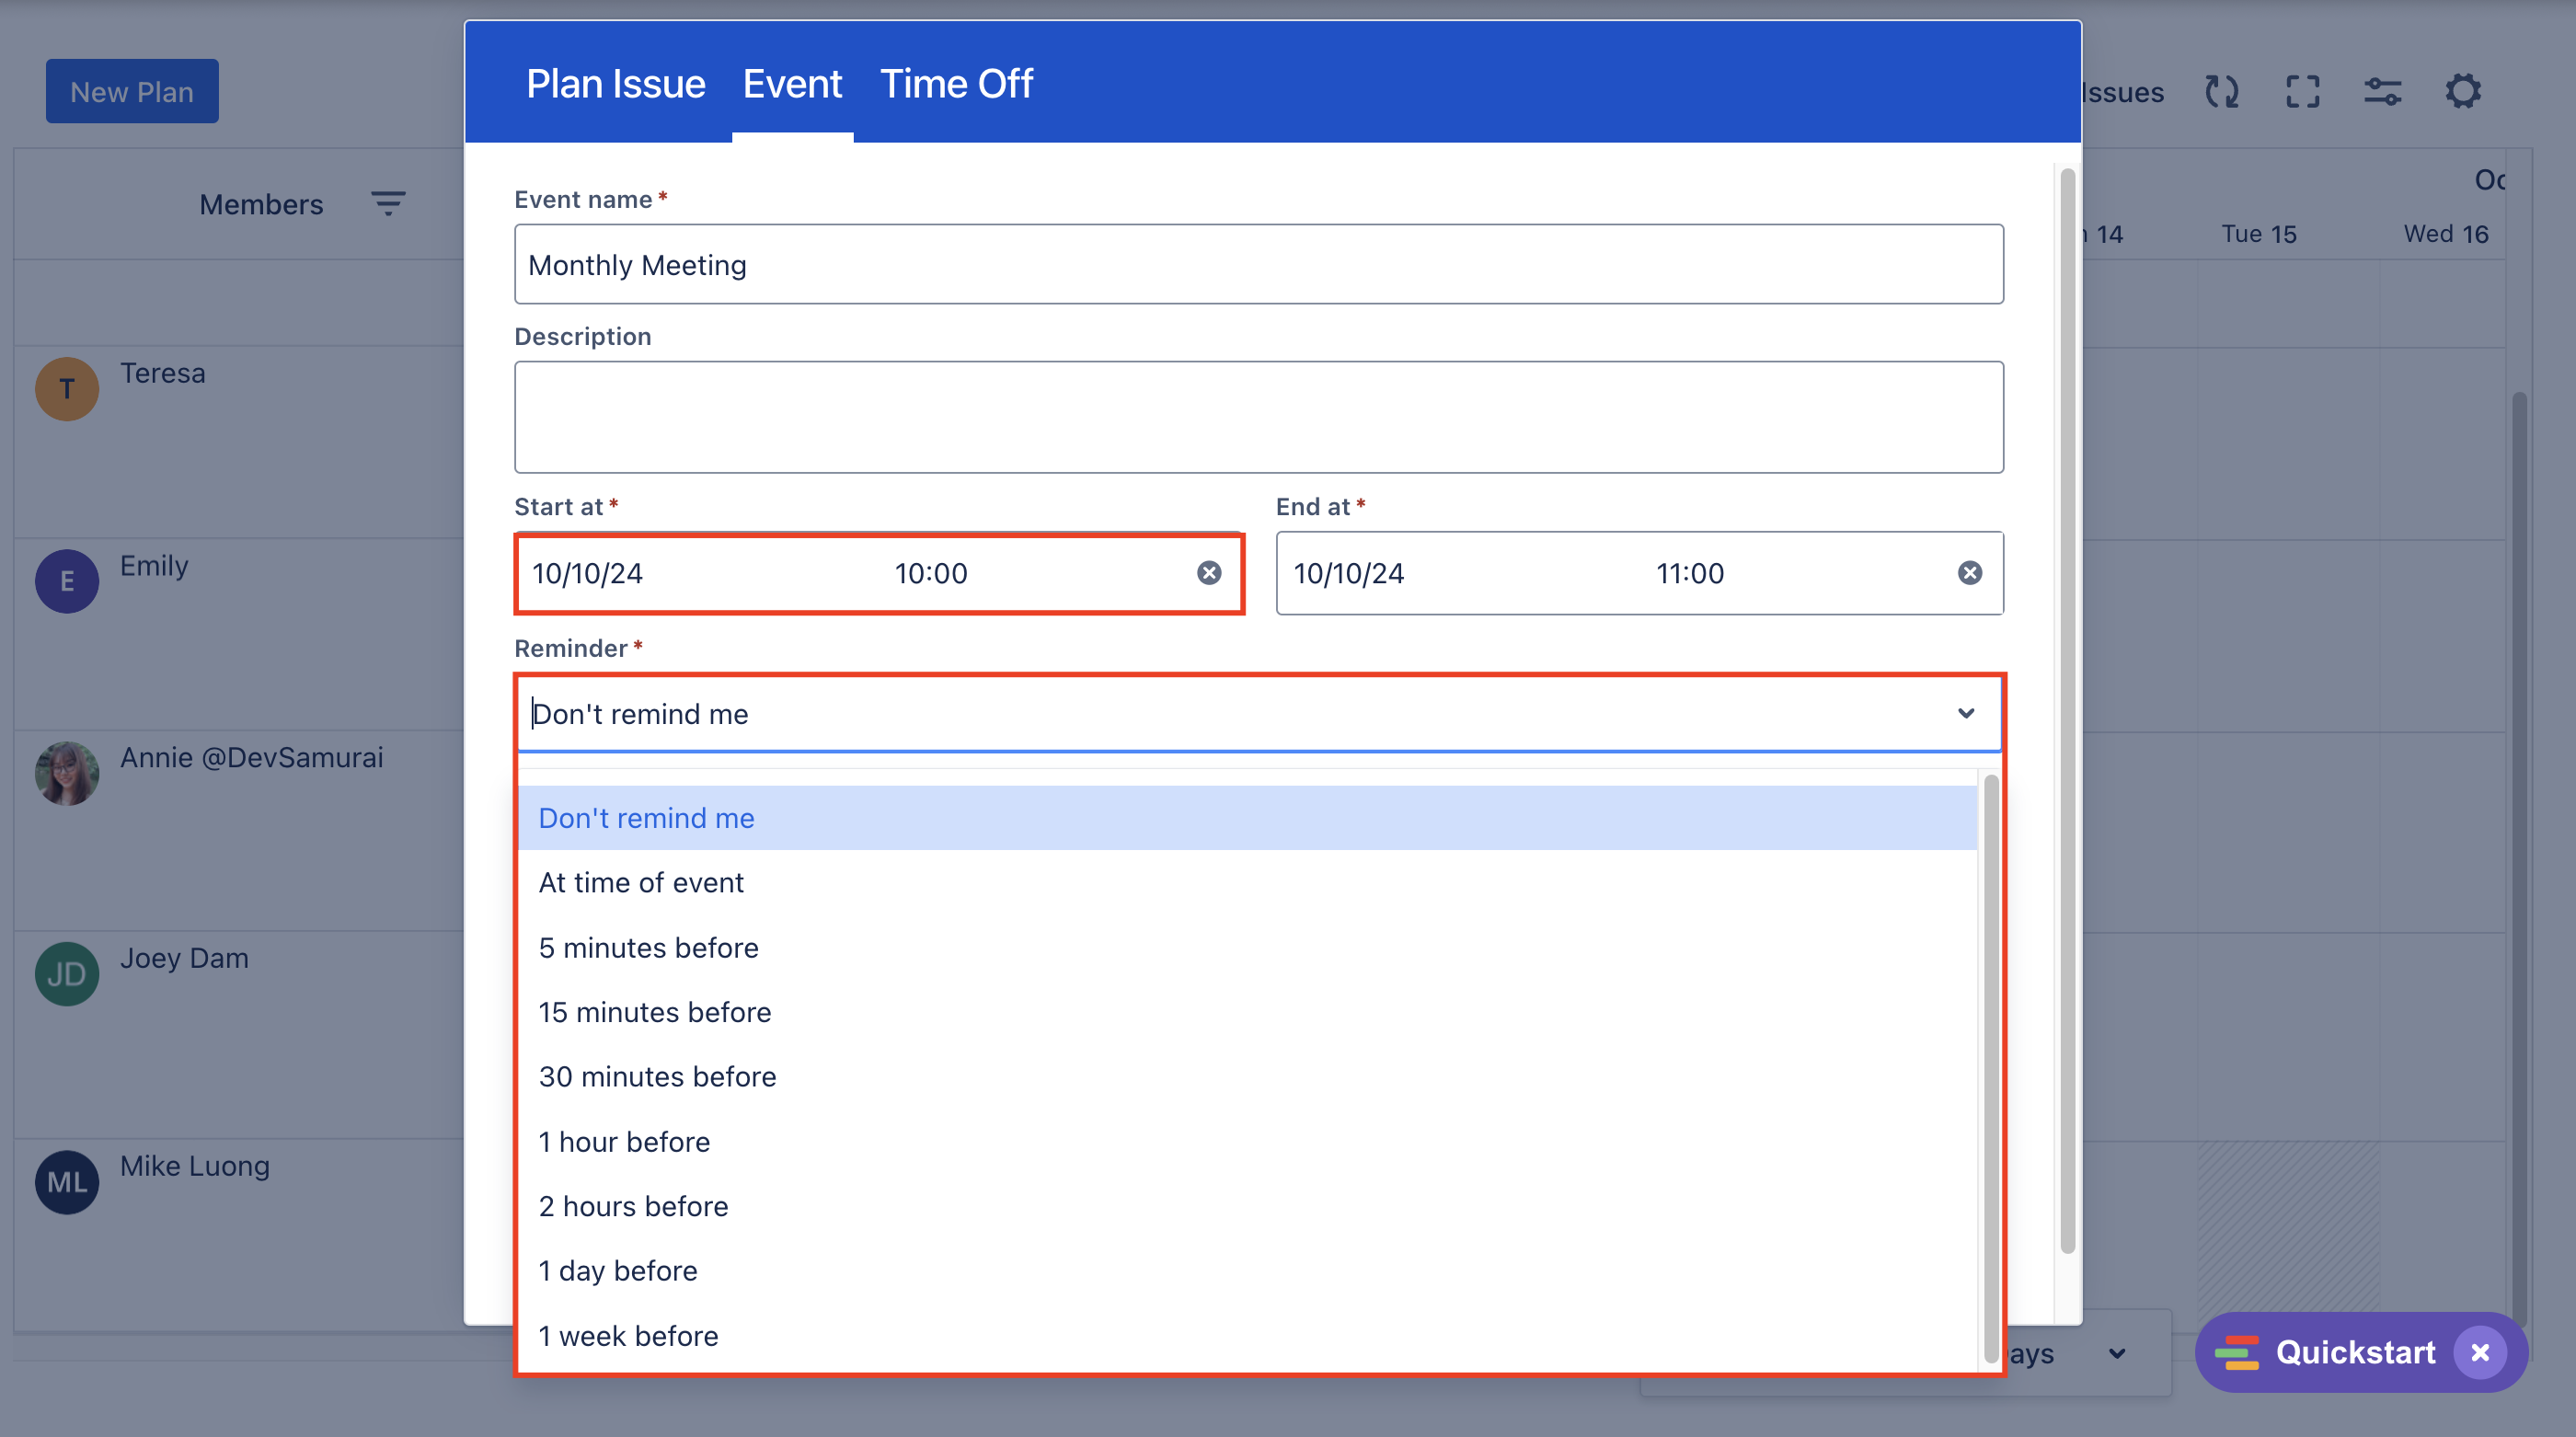2576x1437 pixels.
Task: Click the members filter icon
Action: (x=388, y=204)
